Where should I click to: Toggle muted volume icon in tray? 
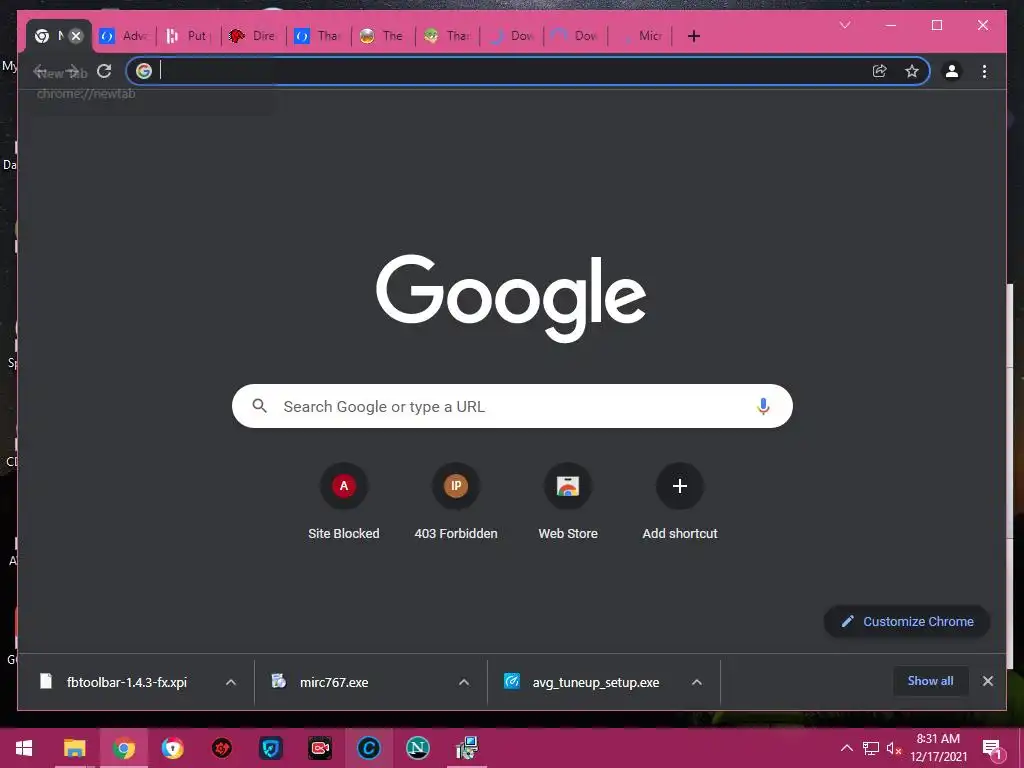click(894, 748)
